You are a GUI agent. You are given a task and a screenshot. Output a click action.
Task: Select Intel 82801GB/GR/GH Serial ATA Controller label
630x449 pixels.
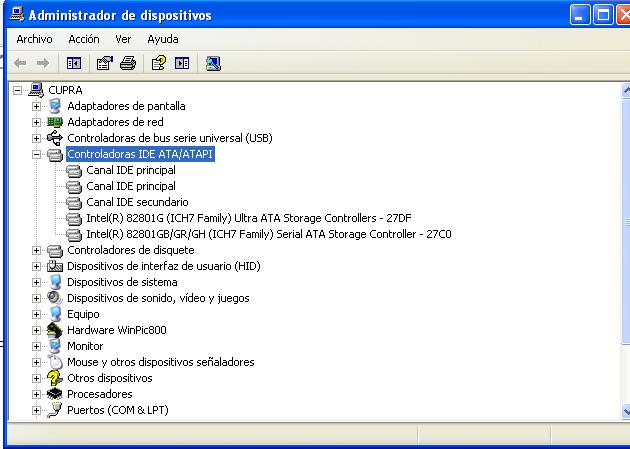click(x=269, y=234)
